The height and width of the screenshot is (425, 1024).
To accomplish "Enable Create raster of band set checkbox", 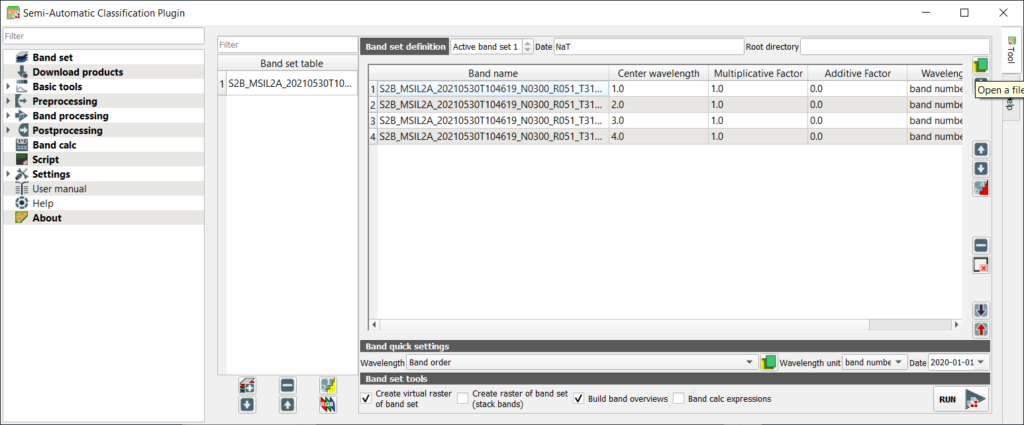I will (463, 399).
